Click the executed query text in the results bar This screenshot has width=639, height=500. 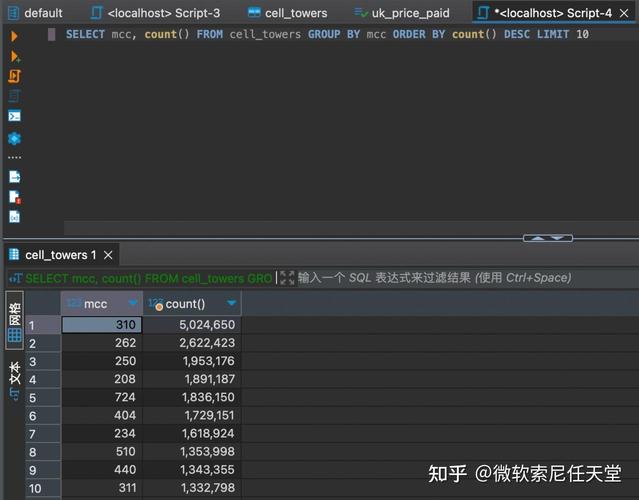coord(148,278)
